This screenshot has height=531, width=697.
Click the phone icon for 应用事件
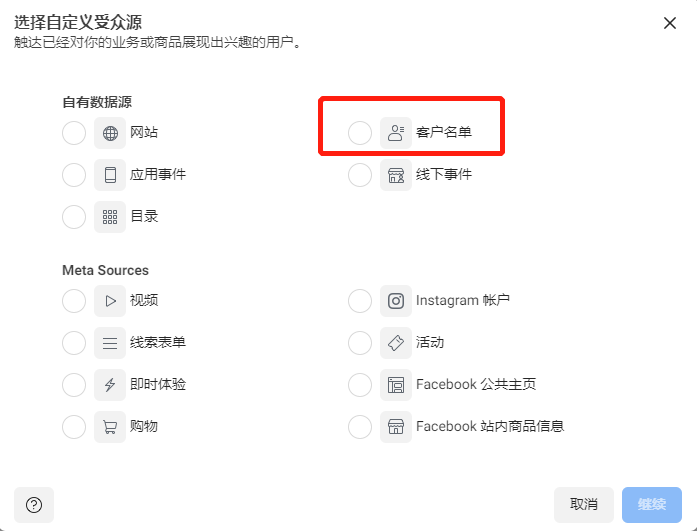coord(110,175)
